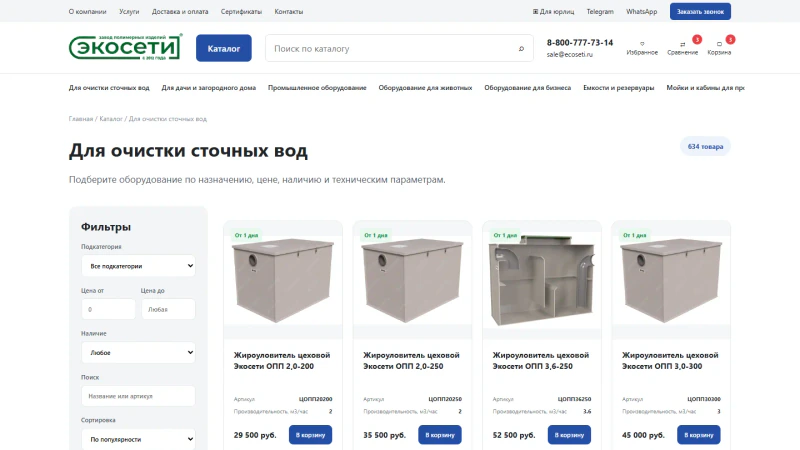Open the Сортировка dropdown

[x=138, y=439]
